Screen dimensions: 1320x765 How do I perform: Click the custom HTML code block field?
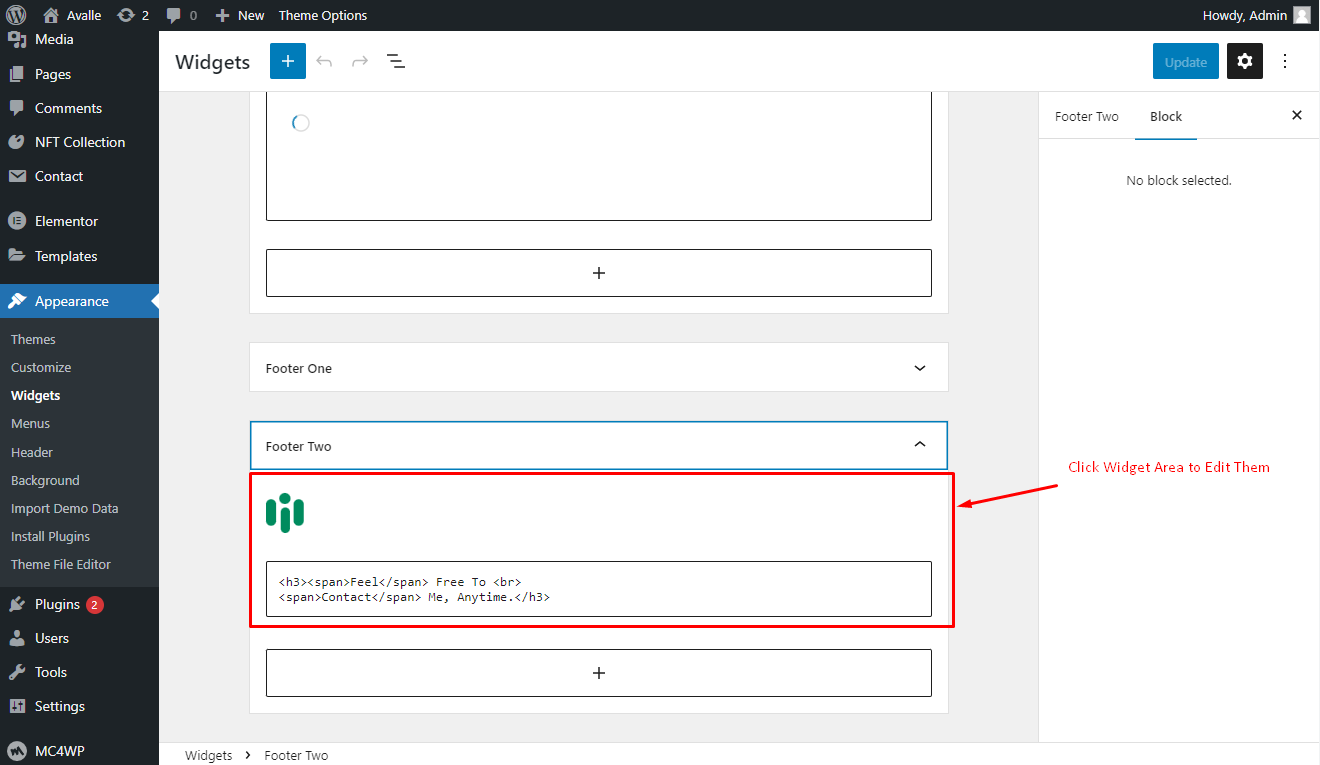[x=599, y=589]
